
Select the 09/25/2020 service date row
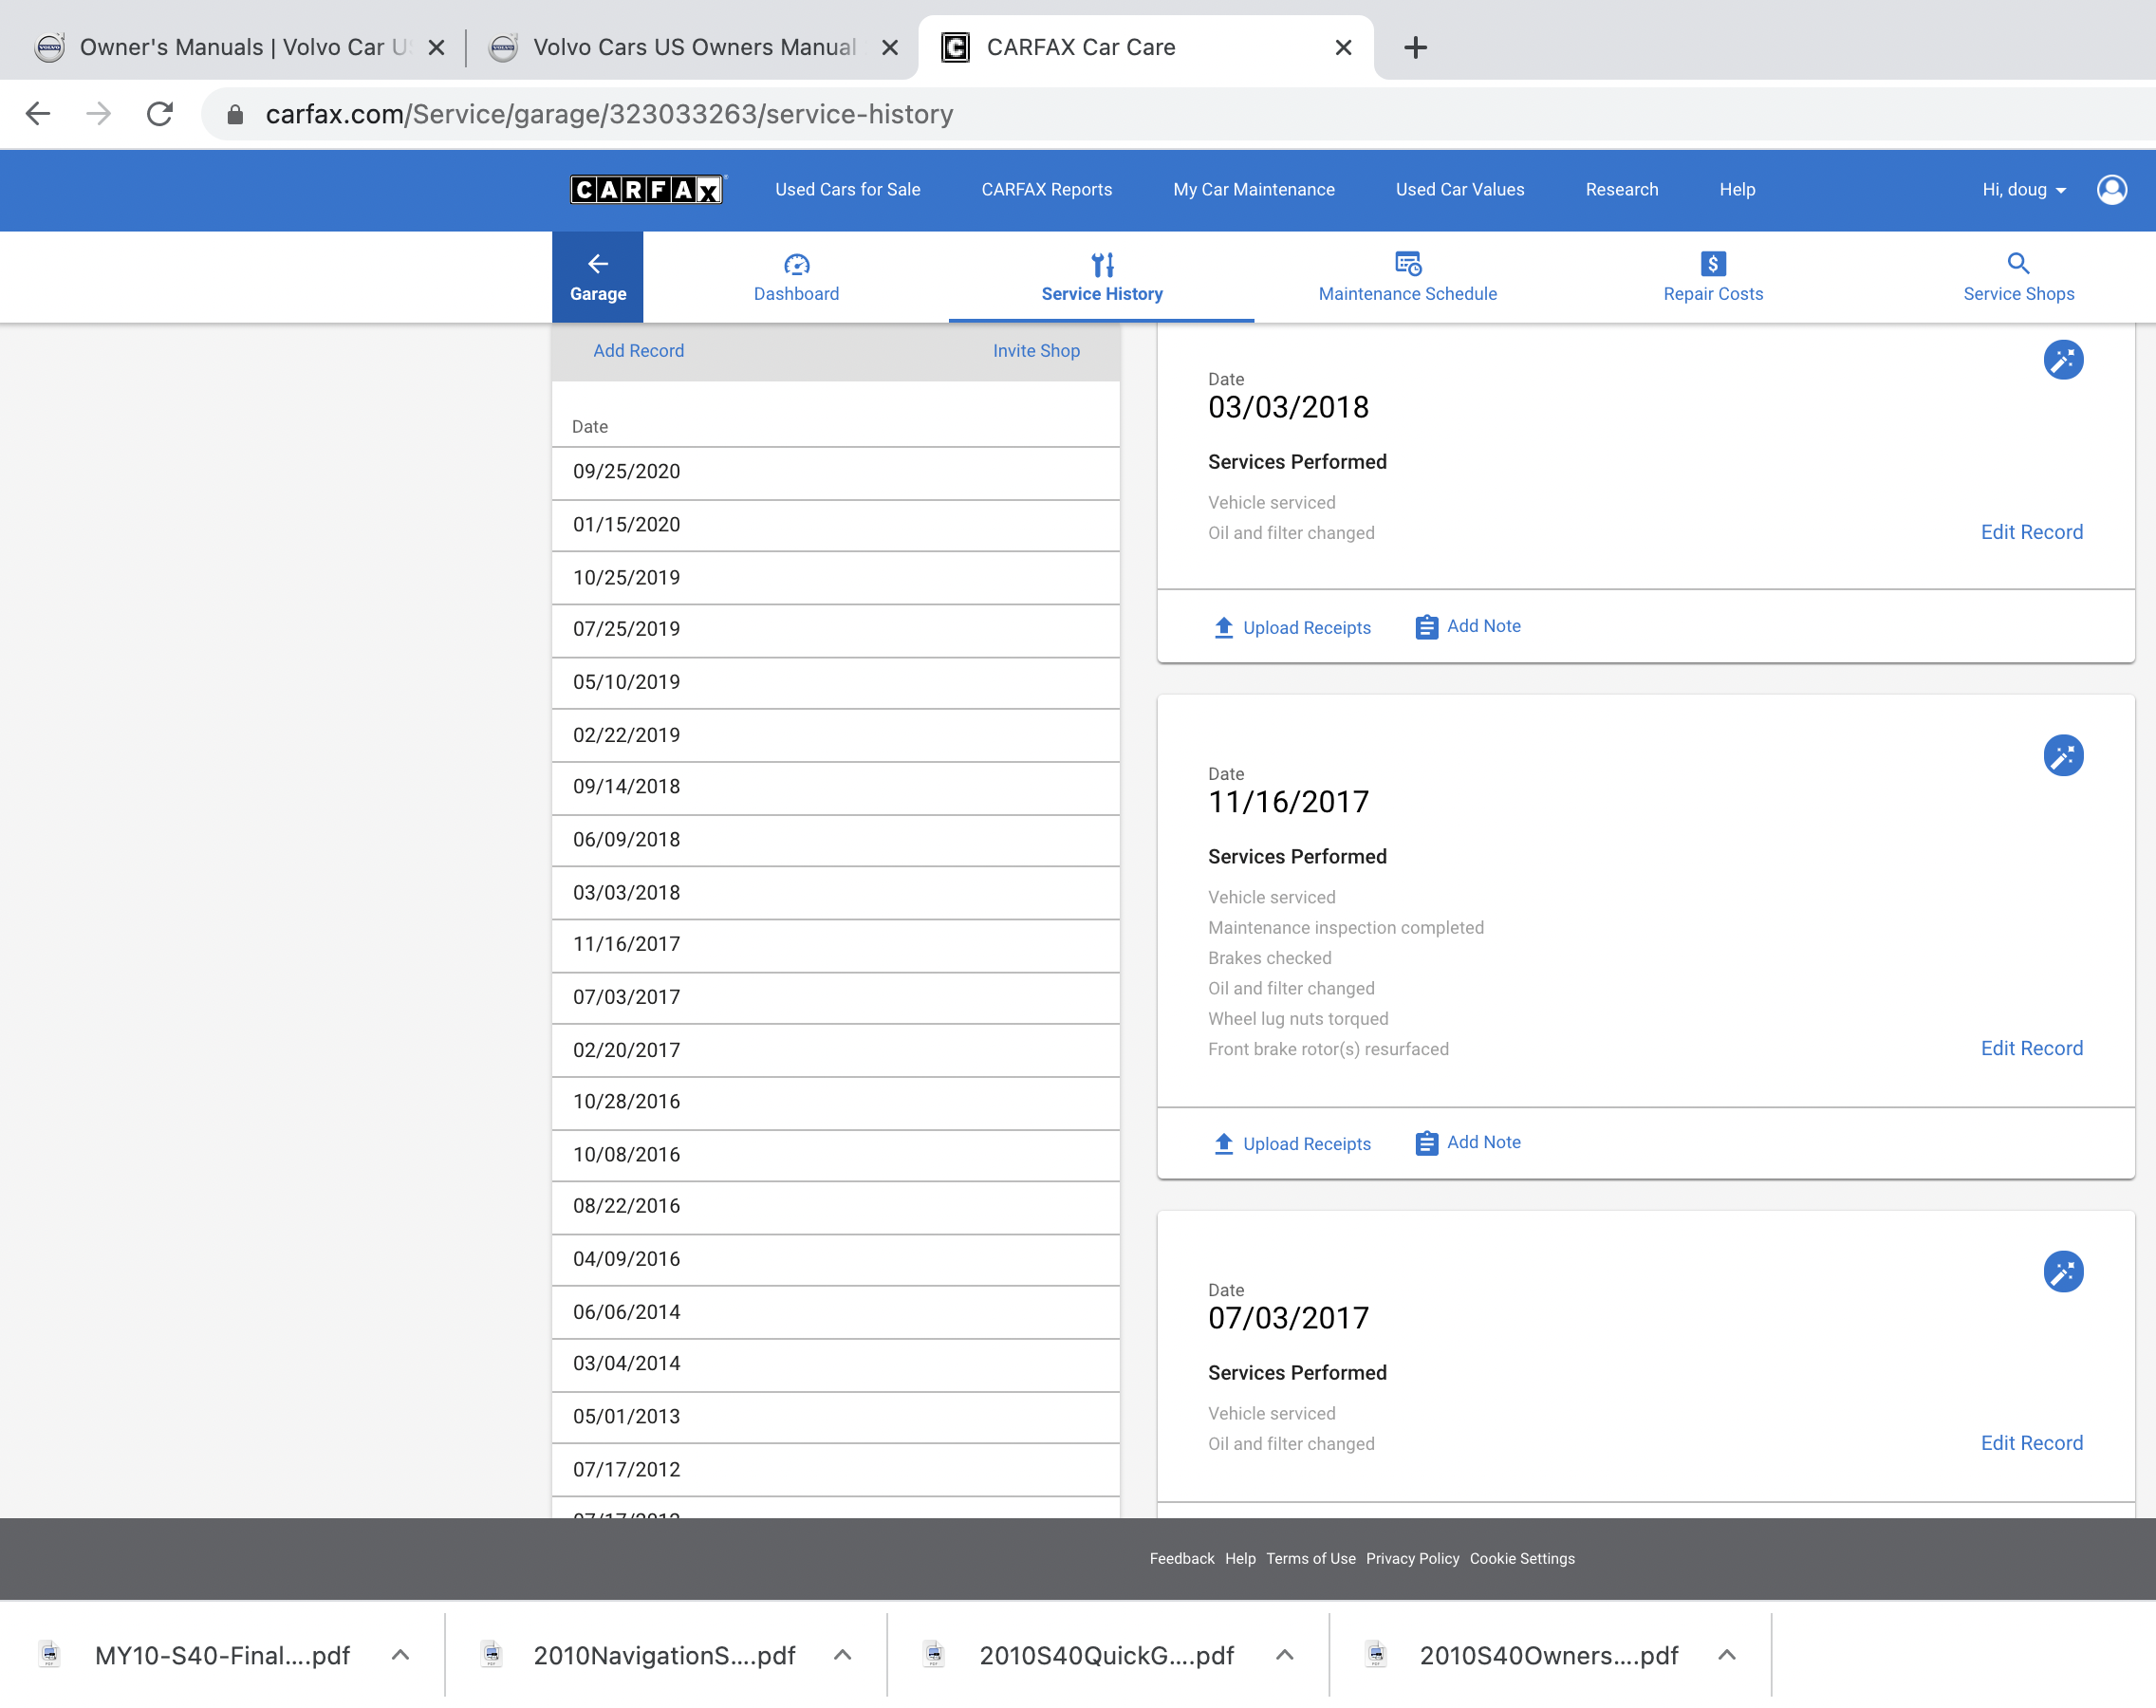835,472
